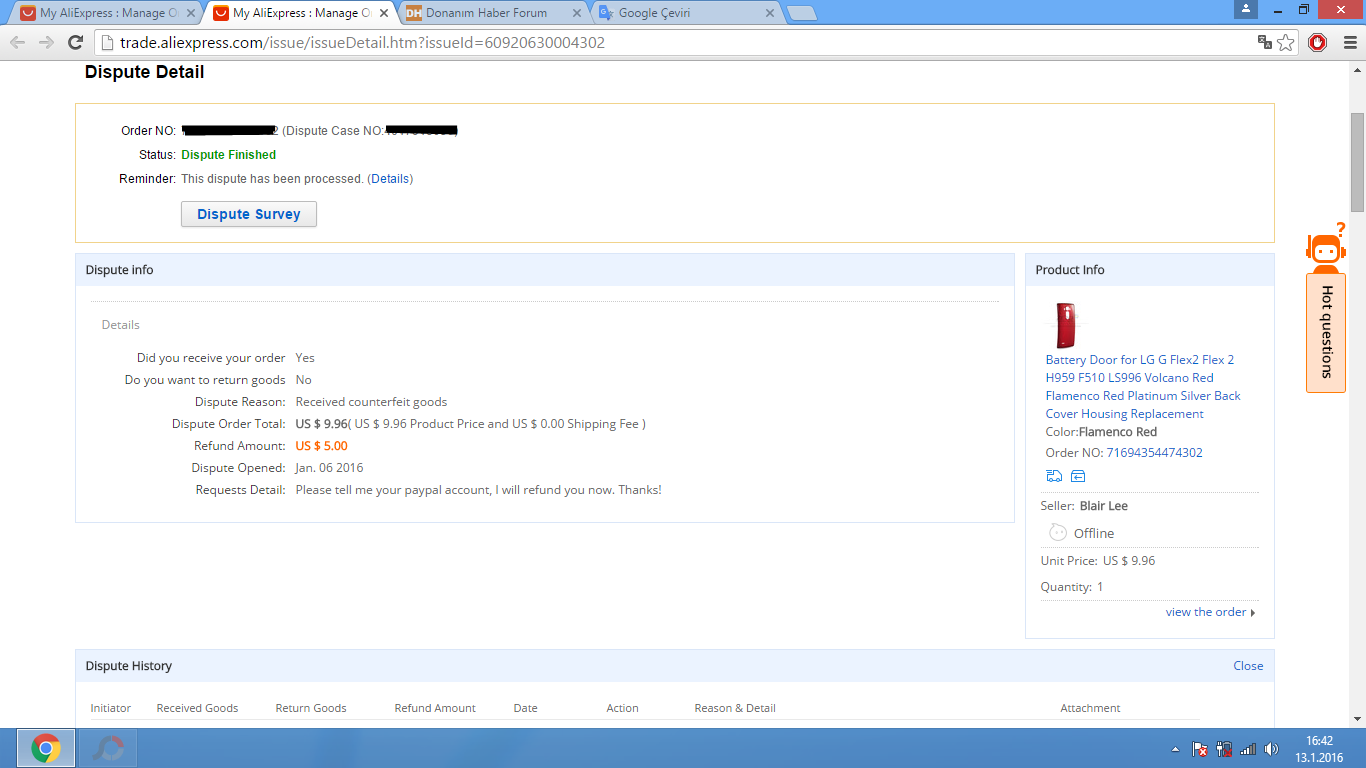Click the Action Center flag tray icon

coord(1200,749)
